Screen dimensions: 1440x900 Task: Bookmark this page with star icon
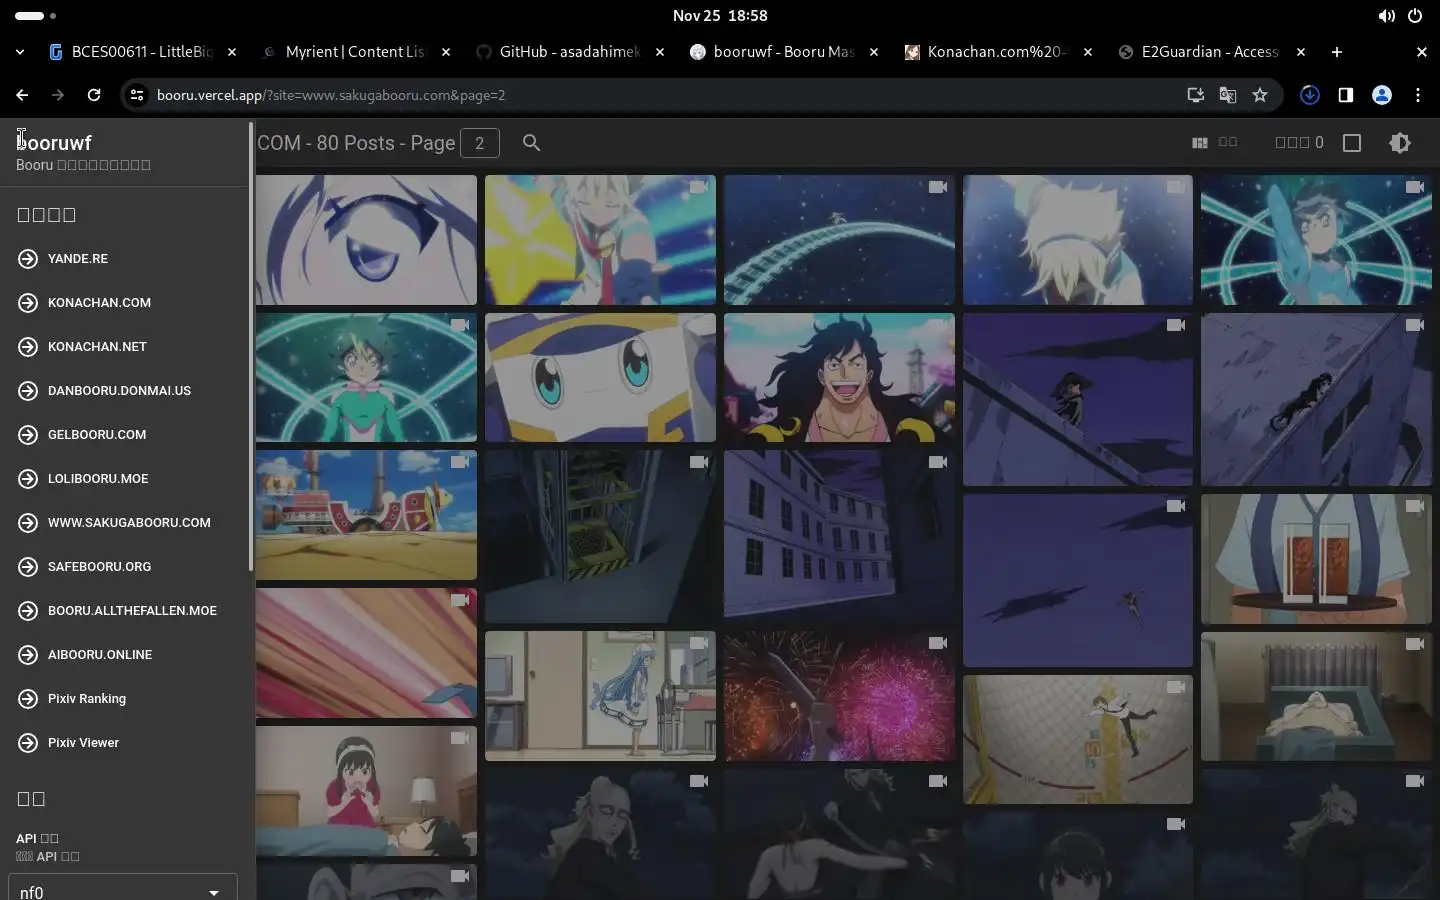point(1260,95)
